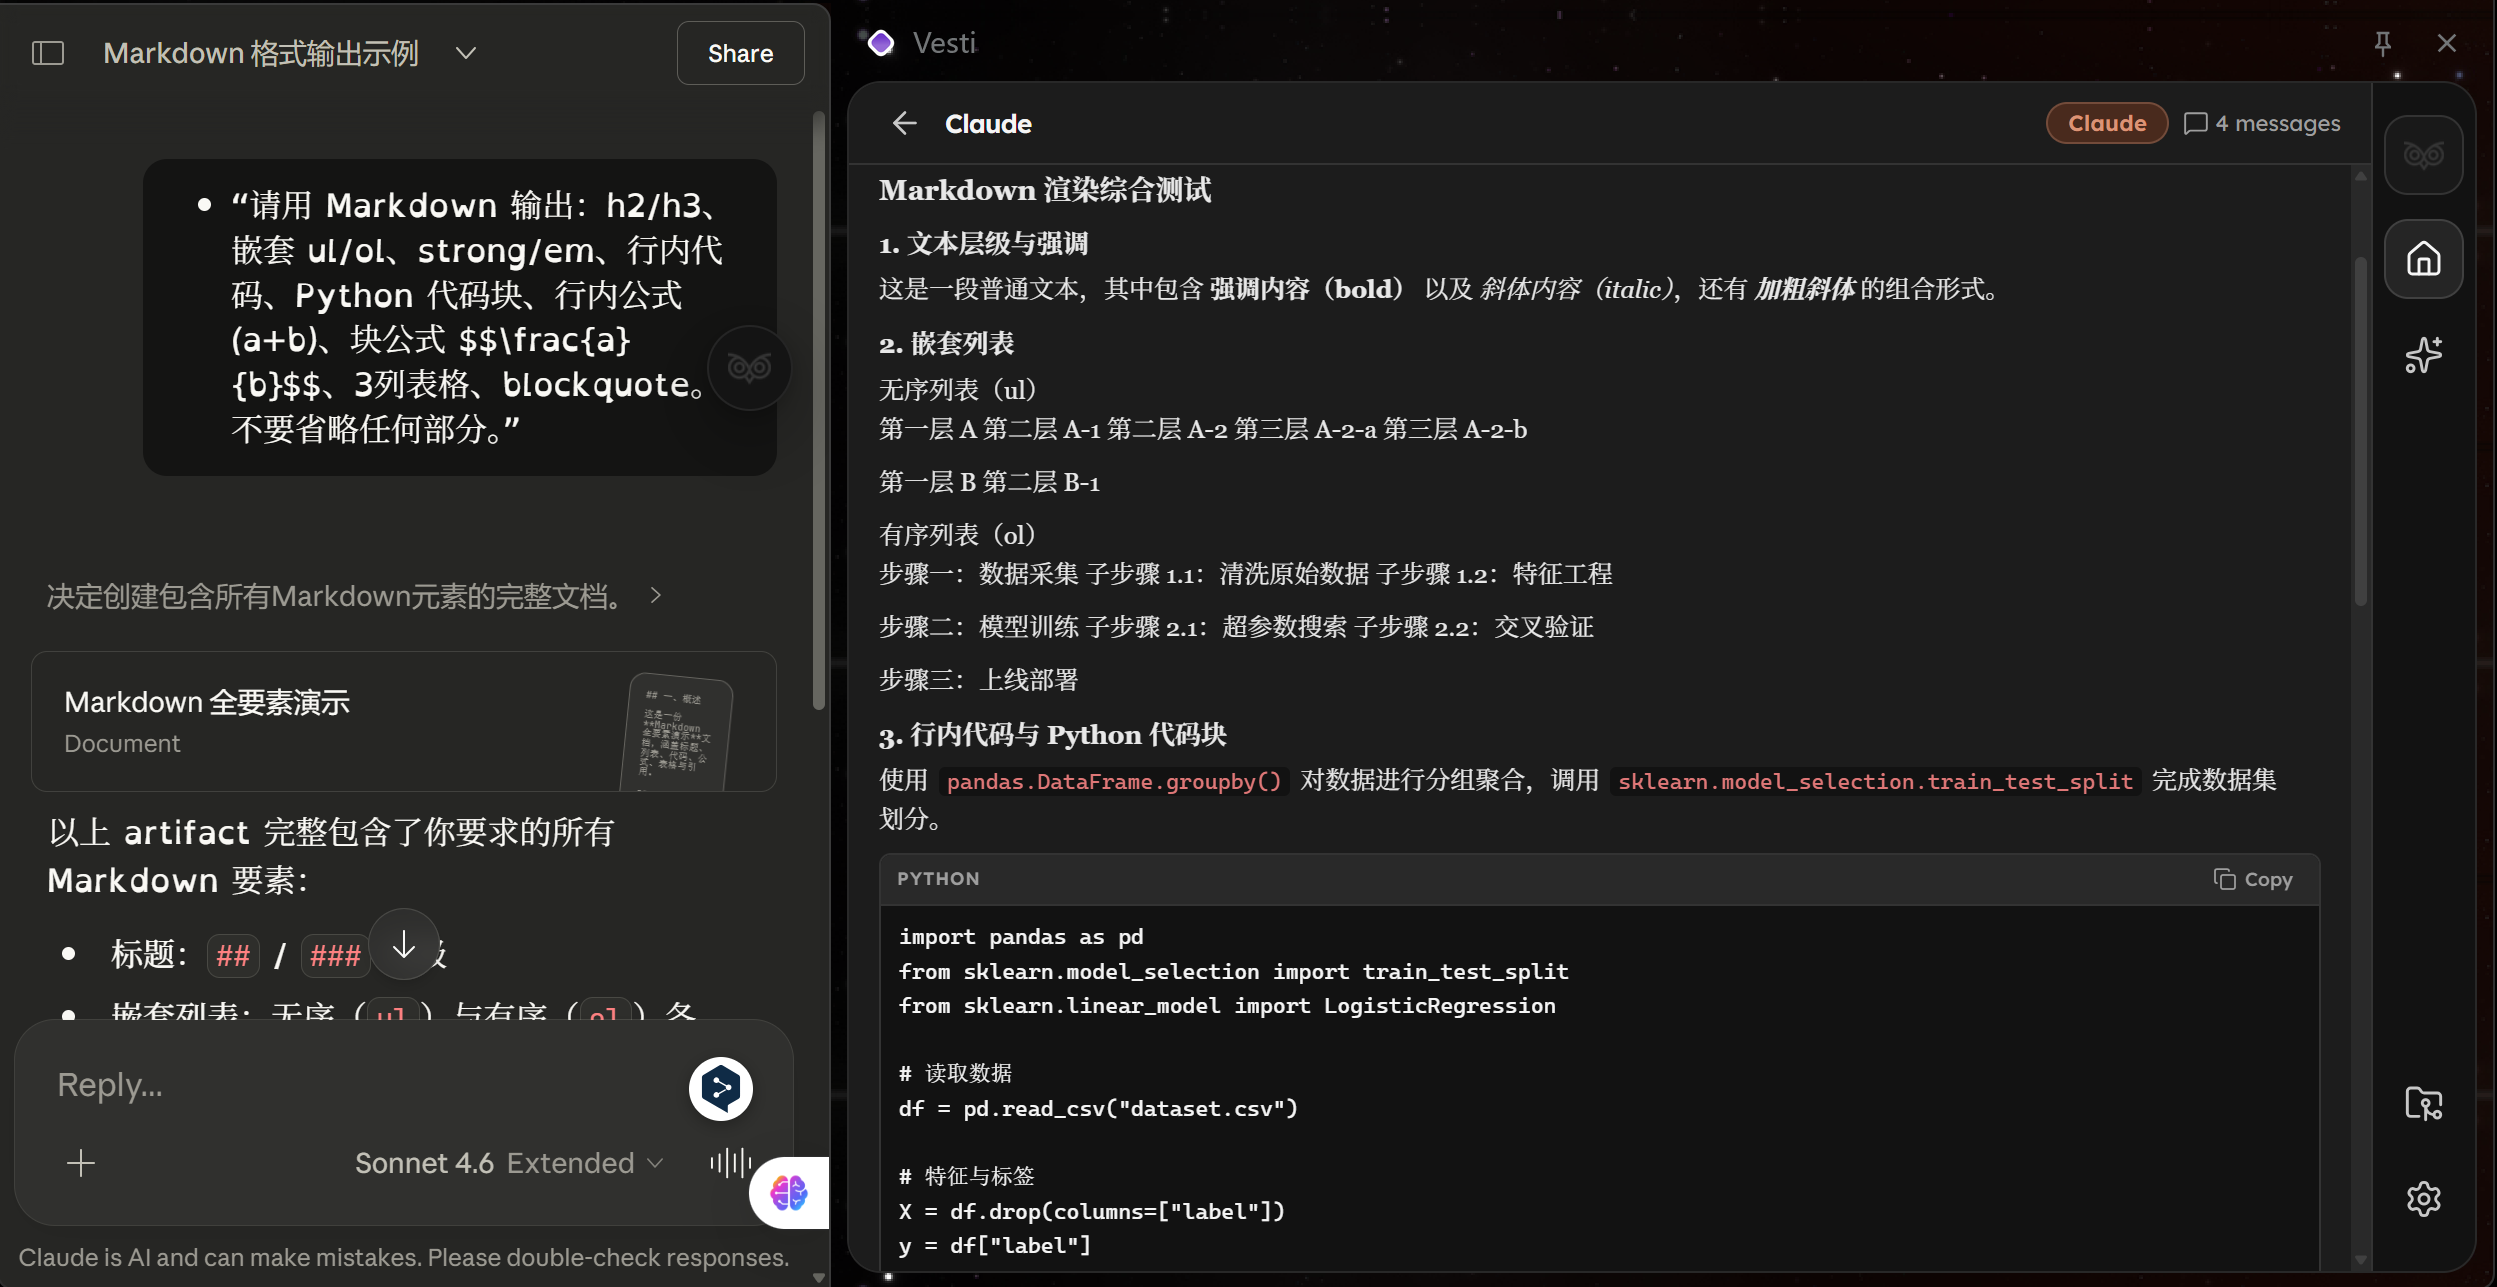
Task: Click inline code sklearn.model_selection.train_test_split
Action: point(1875,781)
